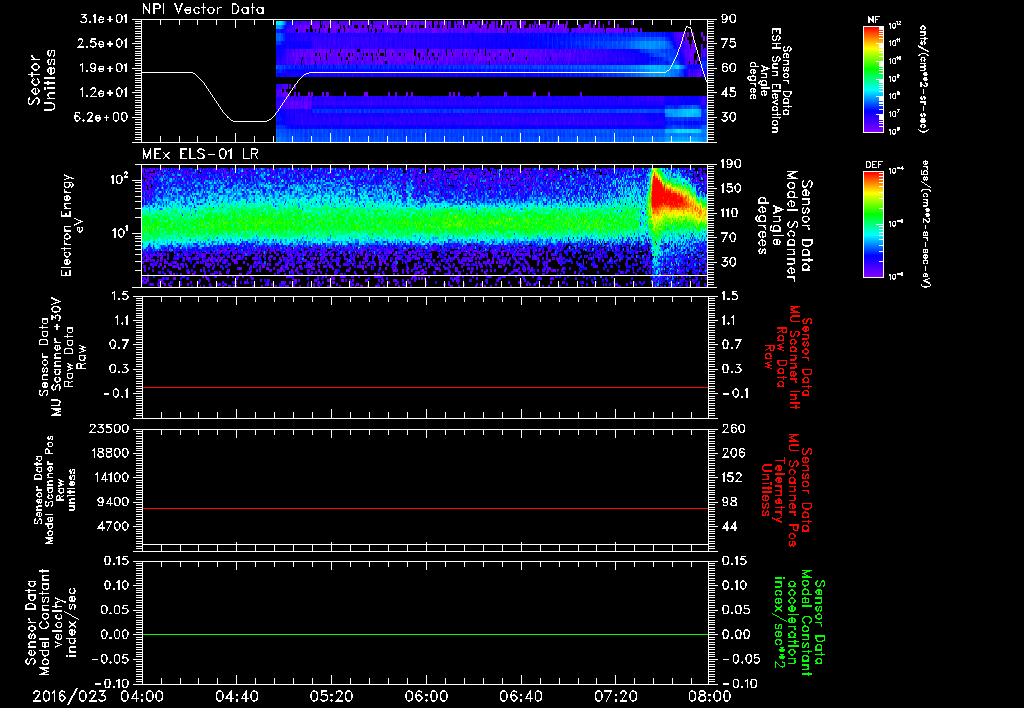1024x708 pixels.
Task: Click the "08:00" time axis label
Action: pos(709,696)
